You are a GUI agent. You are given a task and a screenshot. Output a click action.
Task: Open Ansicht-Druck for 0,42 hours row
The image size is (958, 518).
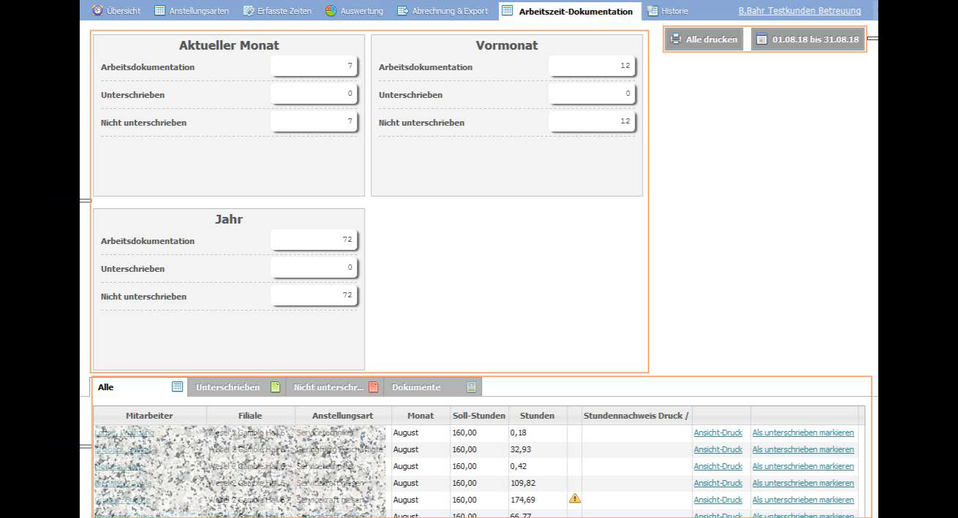pyautogui.click(x=718, y=466)
